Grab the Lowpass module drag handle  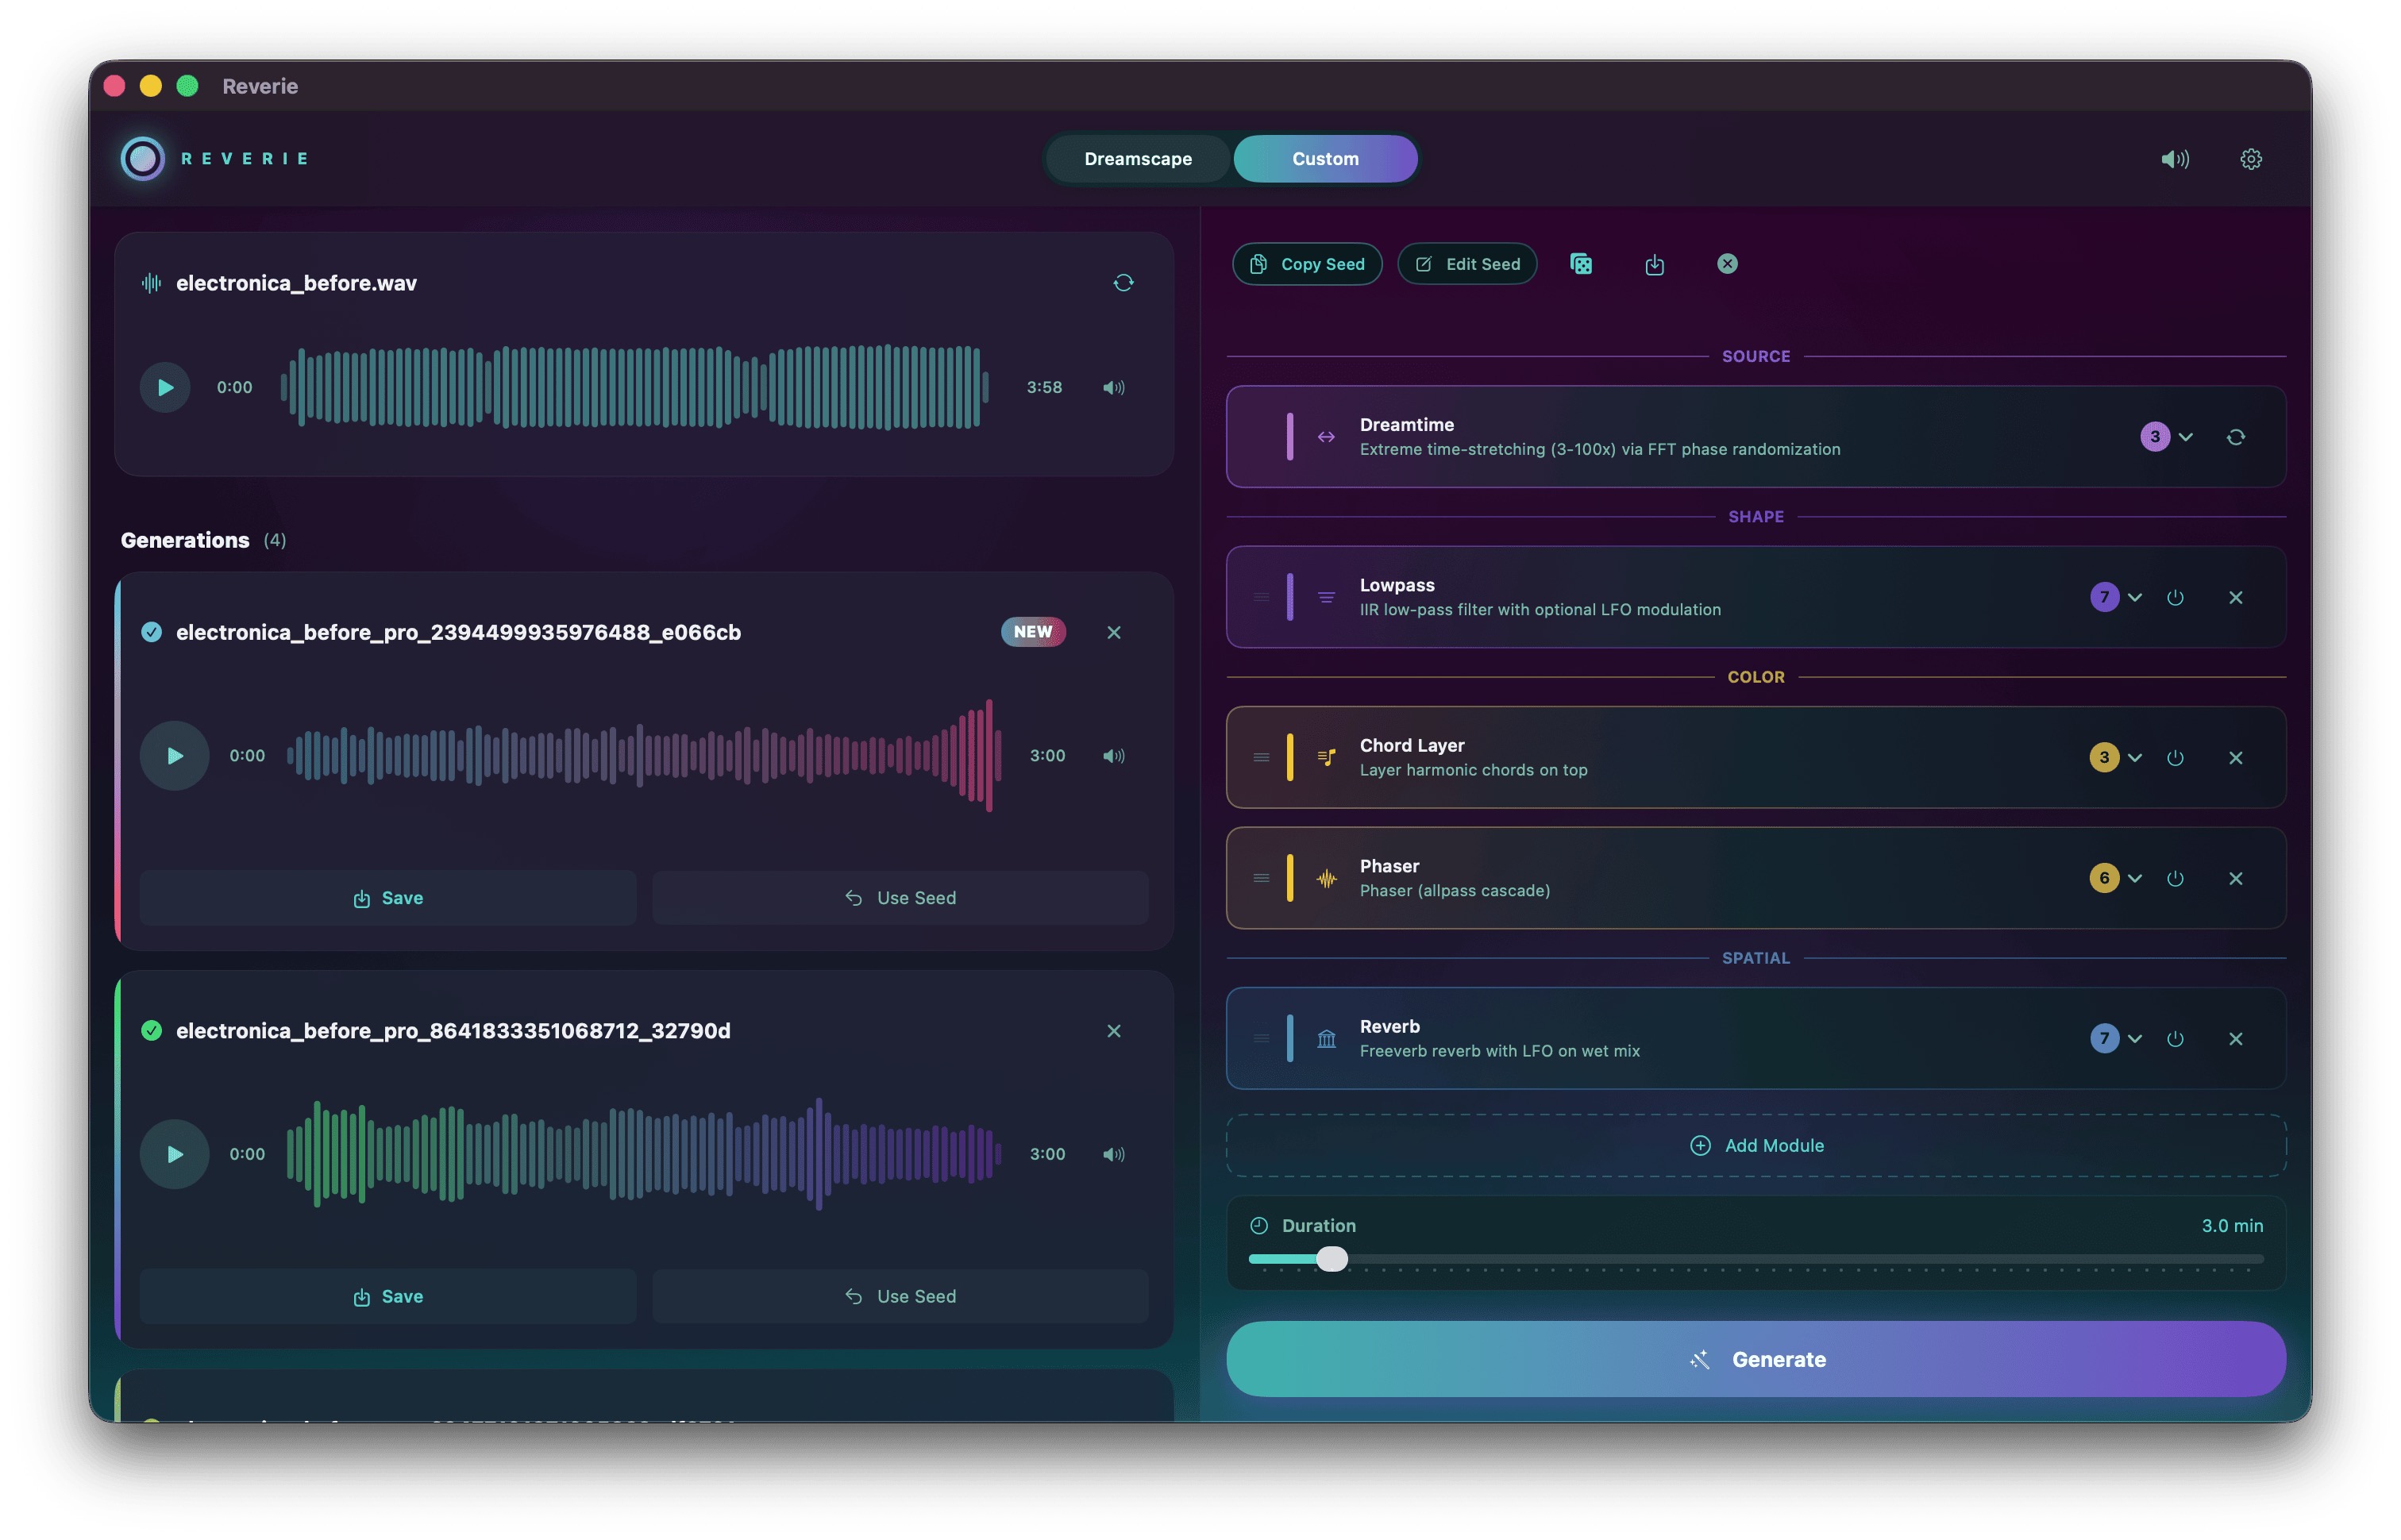pyautogui.click(x=1261, y=598)
